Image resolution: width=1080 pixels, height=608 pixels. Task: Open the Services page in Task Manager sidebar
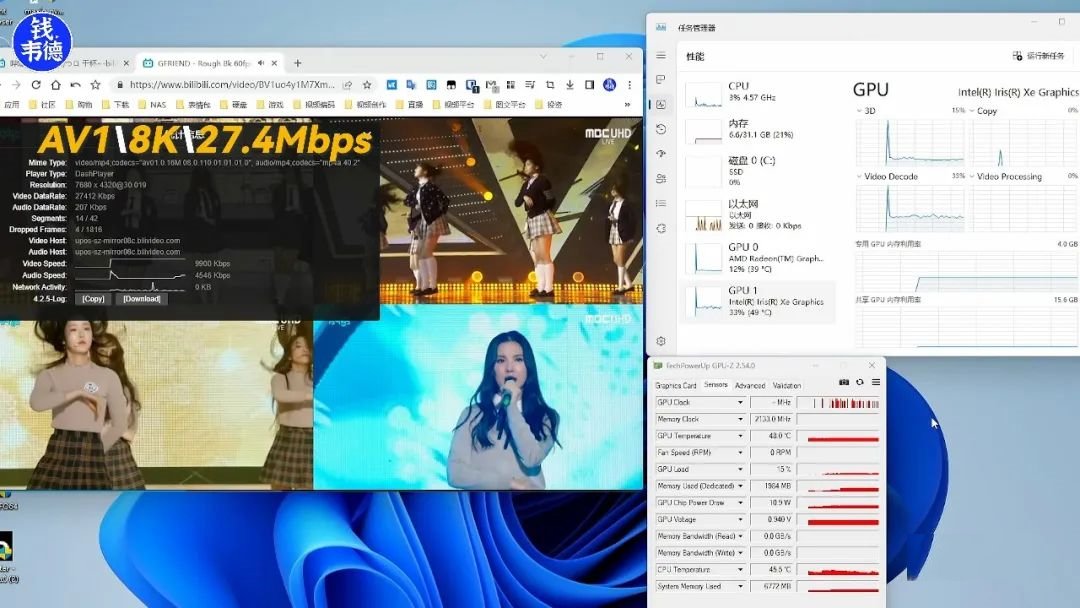click(661, 228)
